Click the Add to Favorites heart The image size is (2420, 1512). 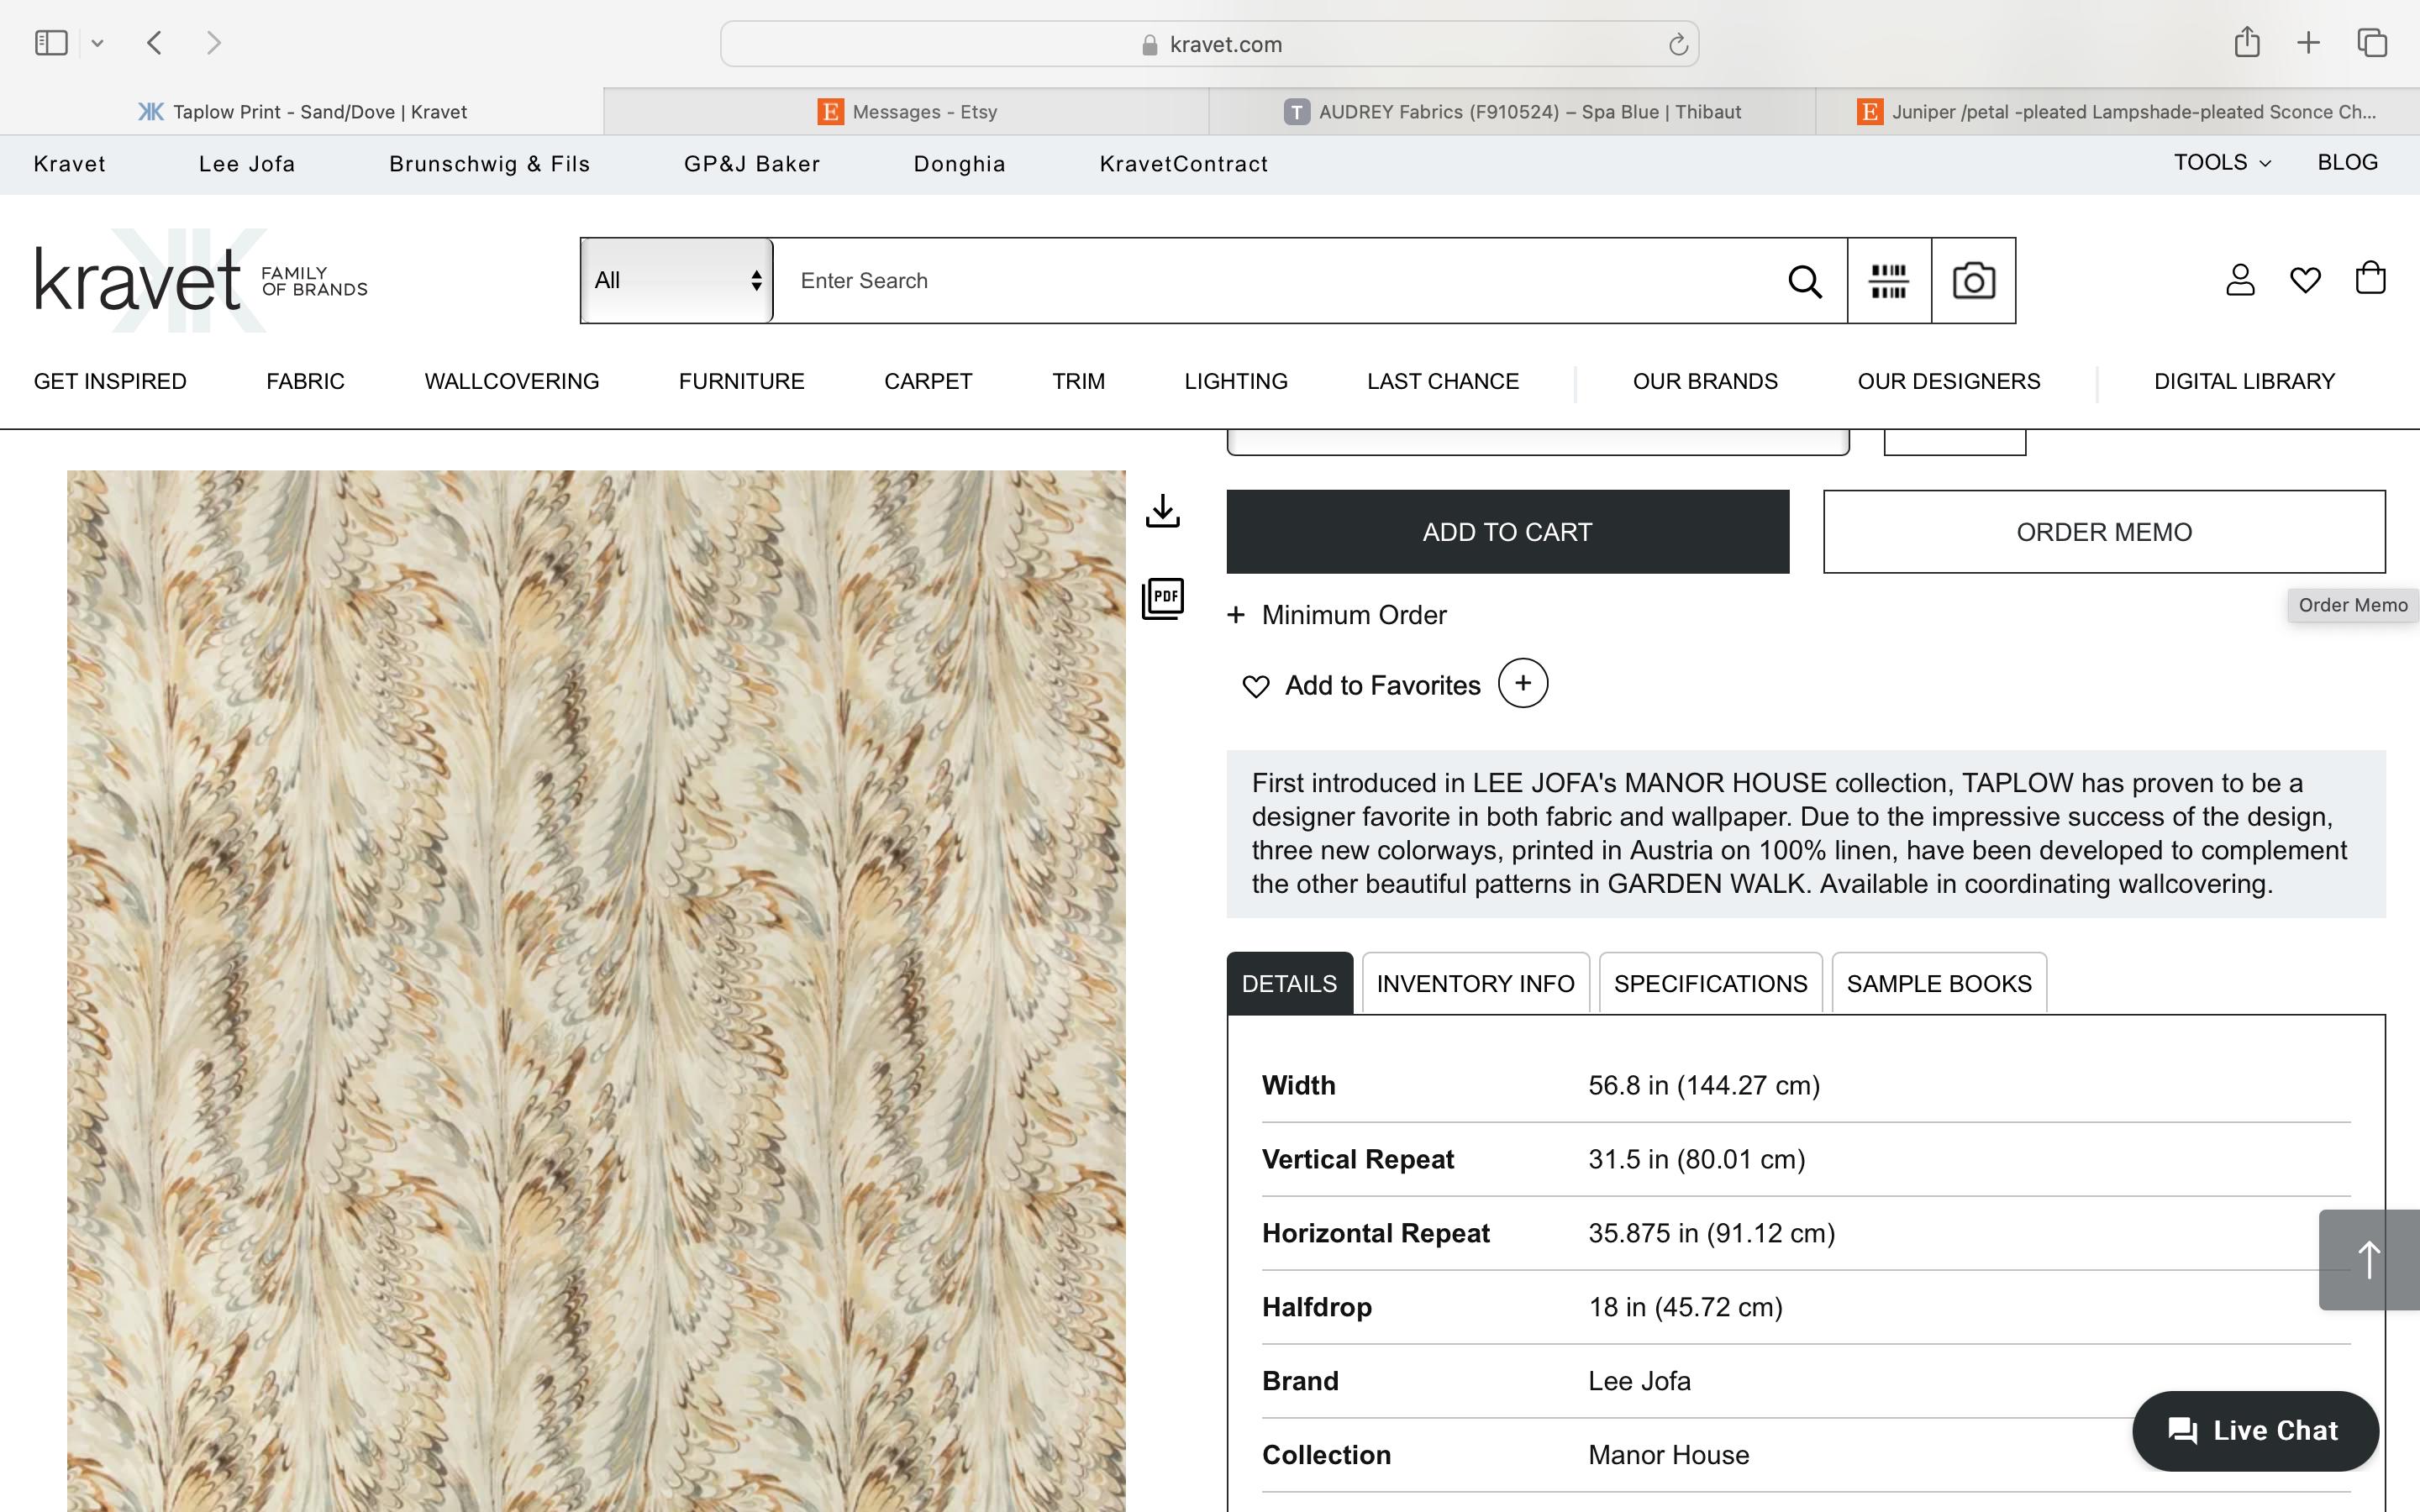[1256, 686]
